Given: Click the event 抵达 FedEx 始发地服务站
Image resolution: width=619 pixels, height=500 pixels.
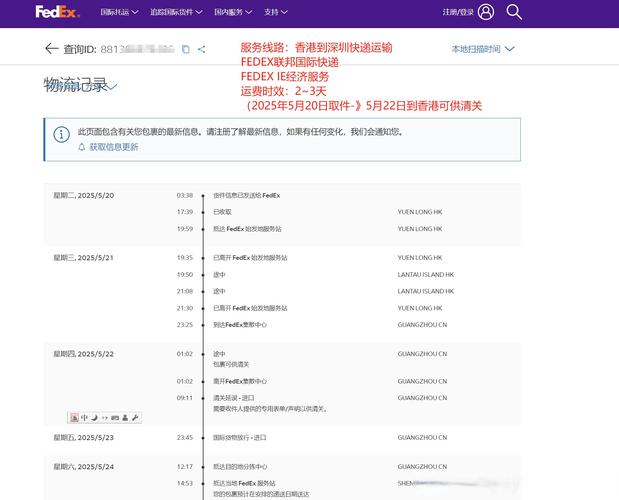Looking at the screenshot, I should pyautogui.click(x=247, y=229).
